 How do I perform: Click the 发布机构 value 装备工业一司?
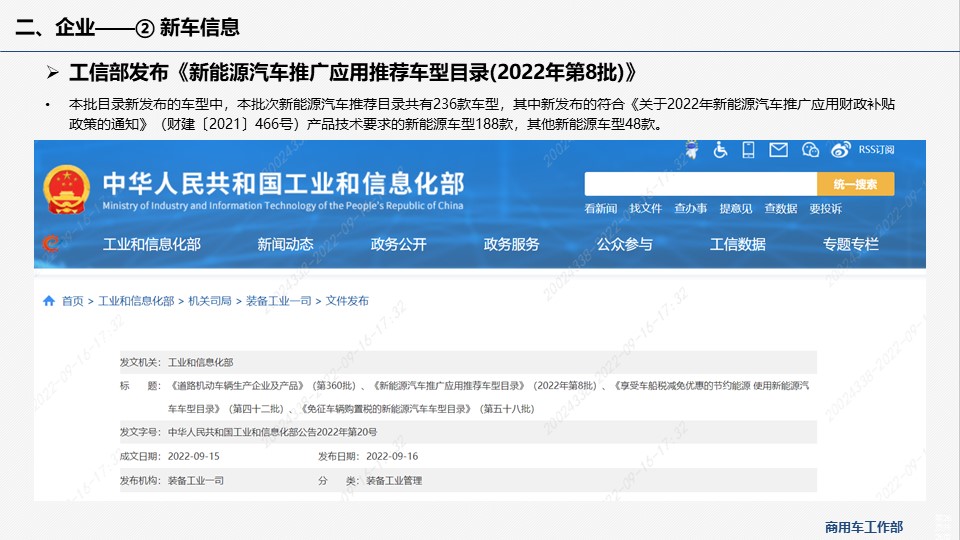[196, 481]
